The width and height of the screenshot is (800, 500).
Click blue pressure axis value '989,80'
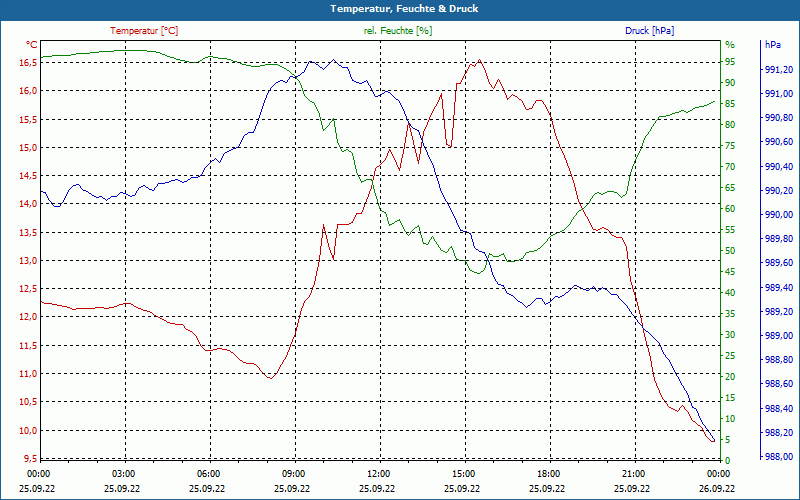[x=779, y=238]
